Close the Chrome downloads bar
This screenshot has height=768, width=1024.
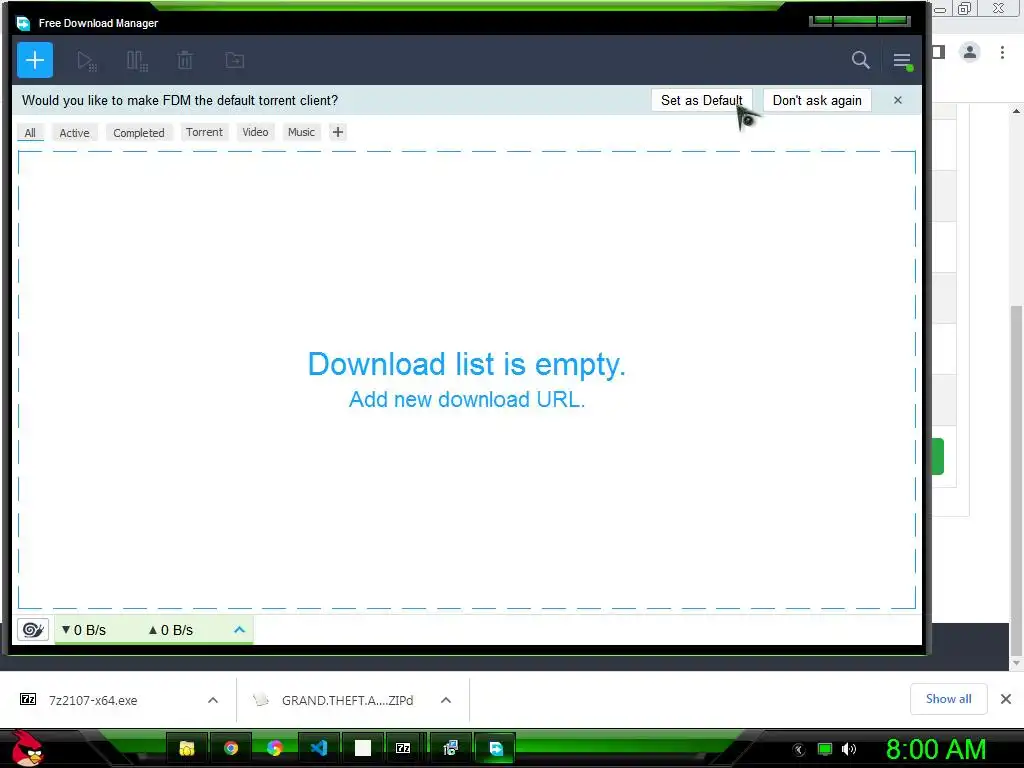click(x=1006, y=699)
